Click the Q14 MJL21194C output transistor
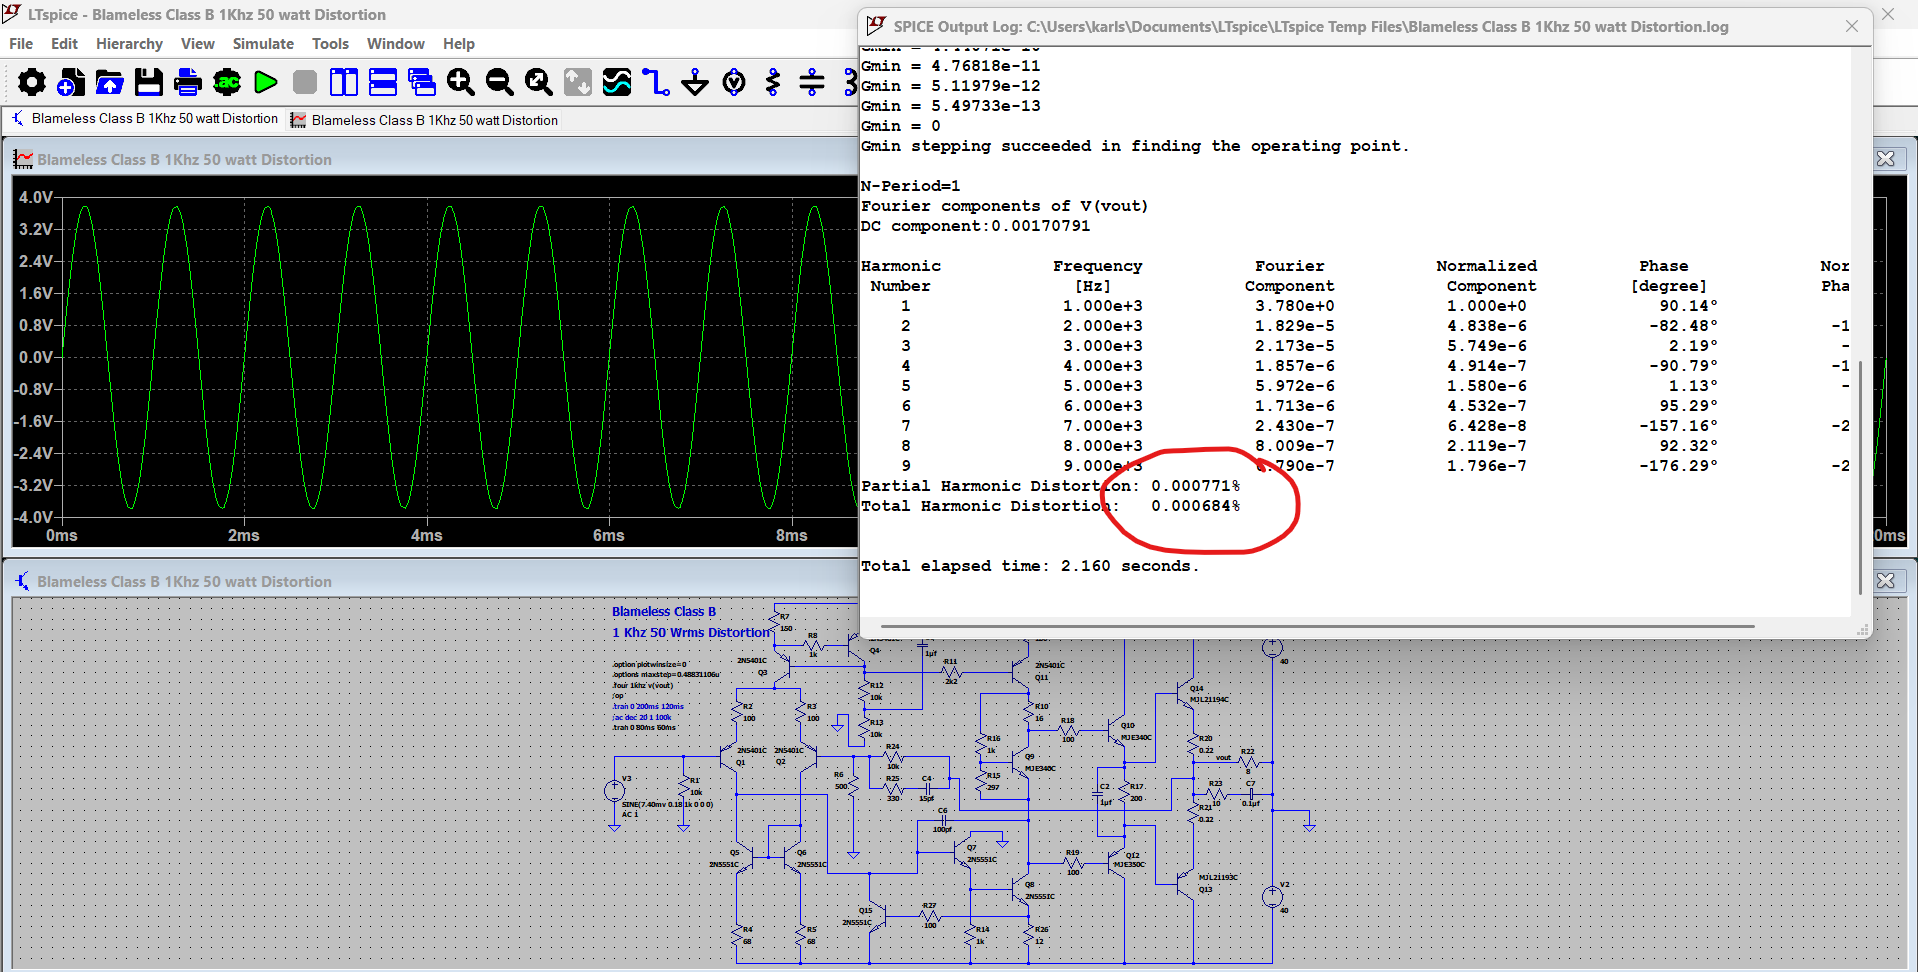Image resolution: width=1918 pixels, height=972 pixels. pos(1188,695)
